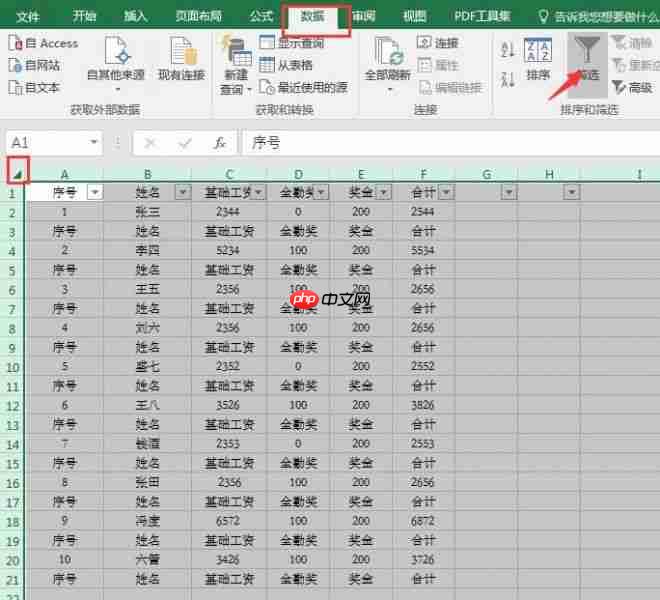Click the 显示查询 show queries icon

click(x=267, y=42)
